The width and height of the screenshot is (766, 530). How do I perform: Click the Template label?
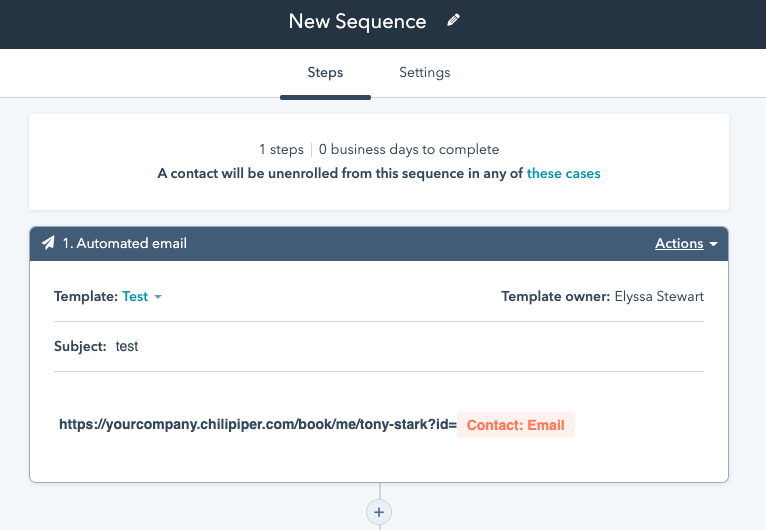click(86, 297)
